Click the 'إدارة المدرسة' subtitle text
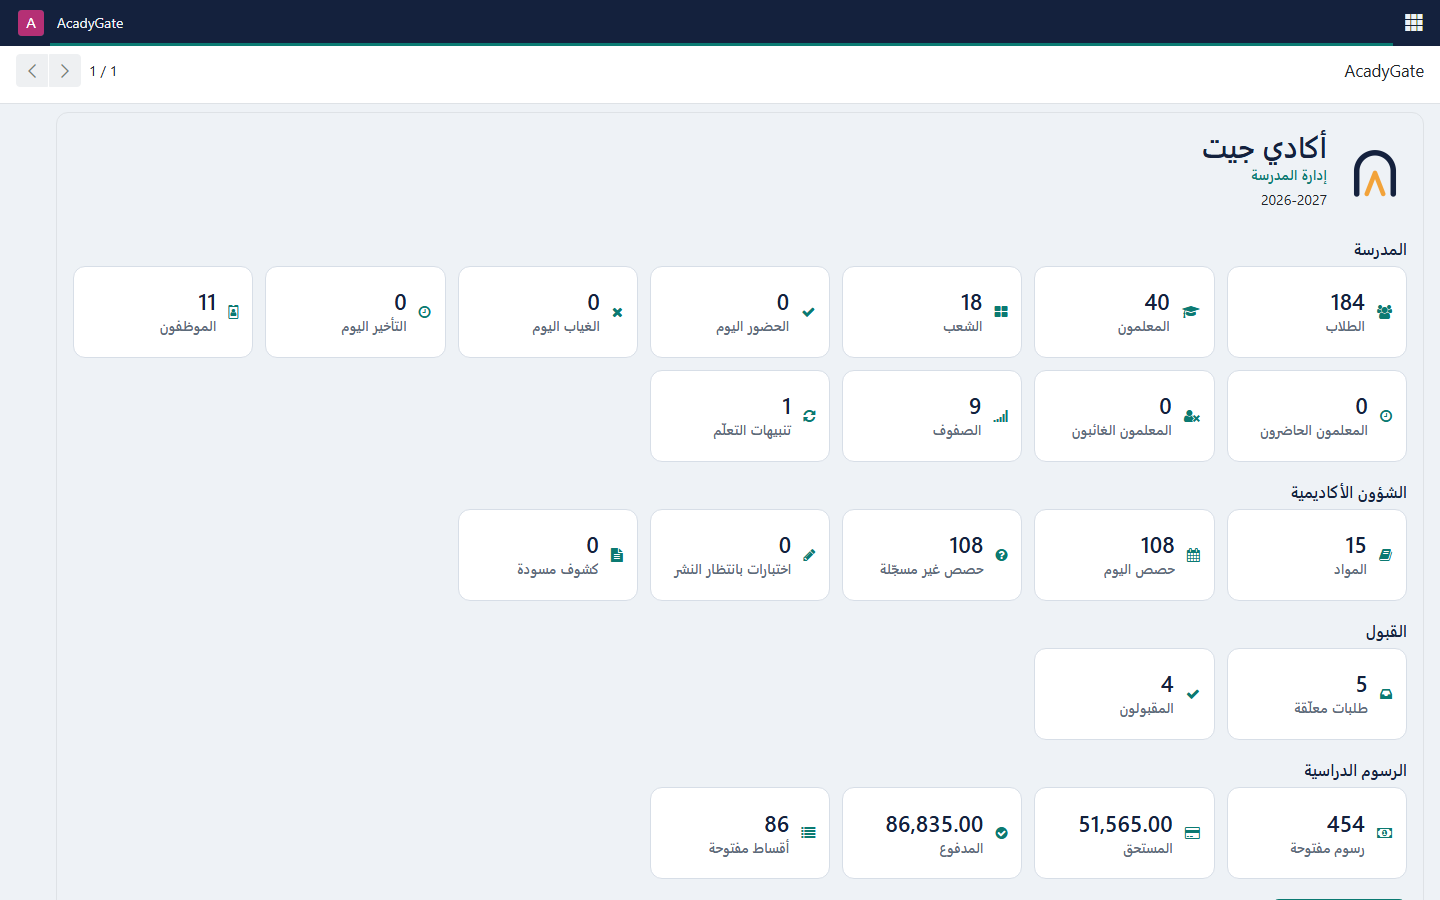Viewport: 1440px width, 900px height. tap(1289, 175)
